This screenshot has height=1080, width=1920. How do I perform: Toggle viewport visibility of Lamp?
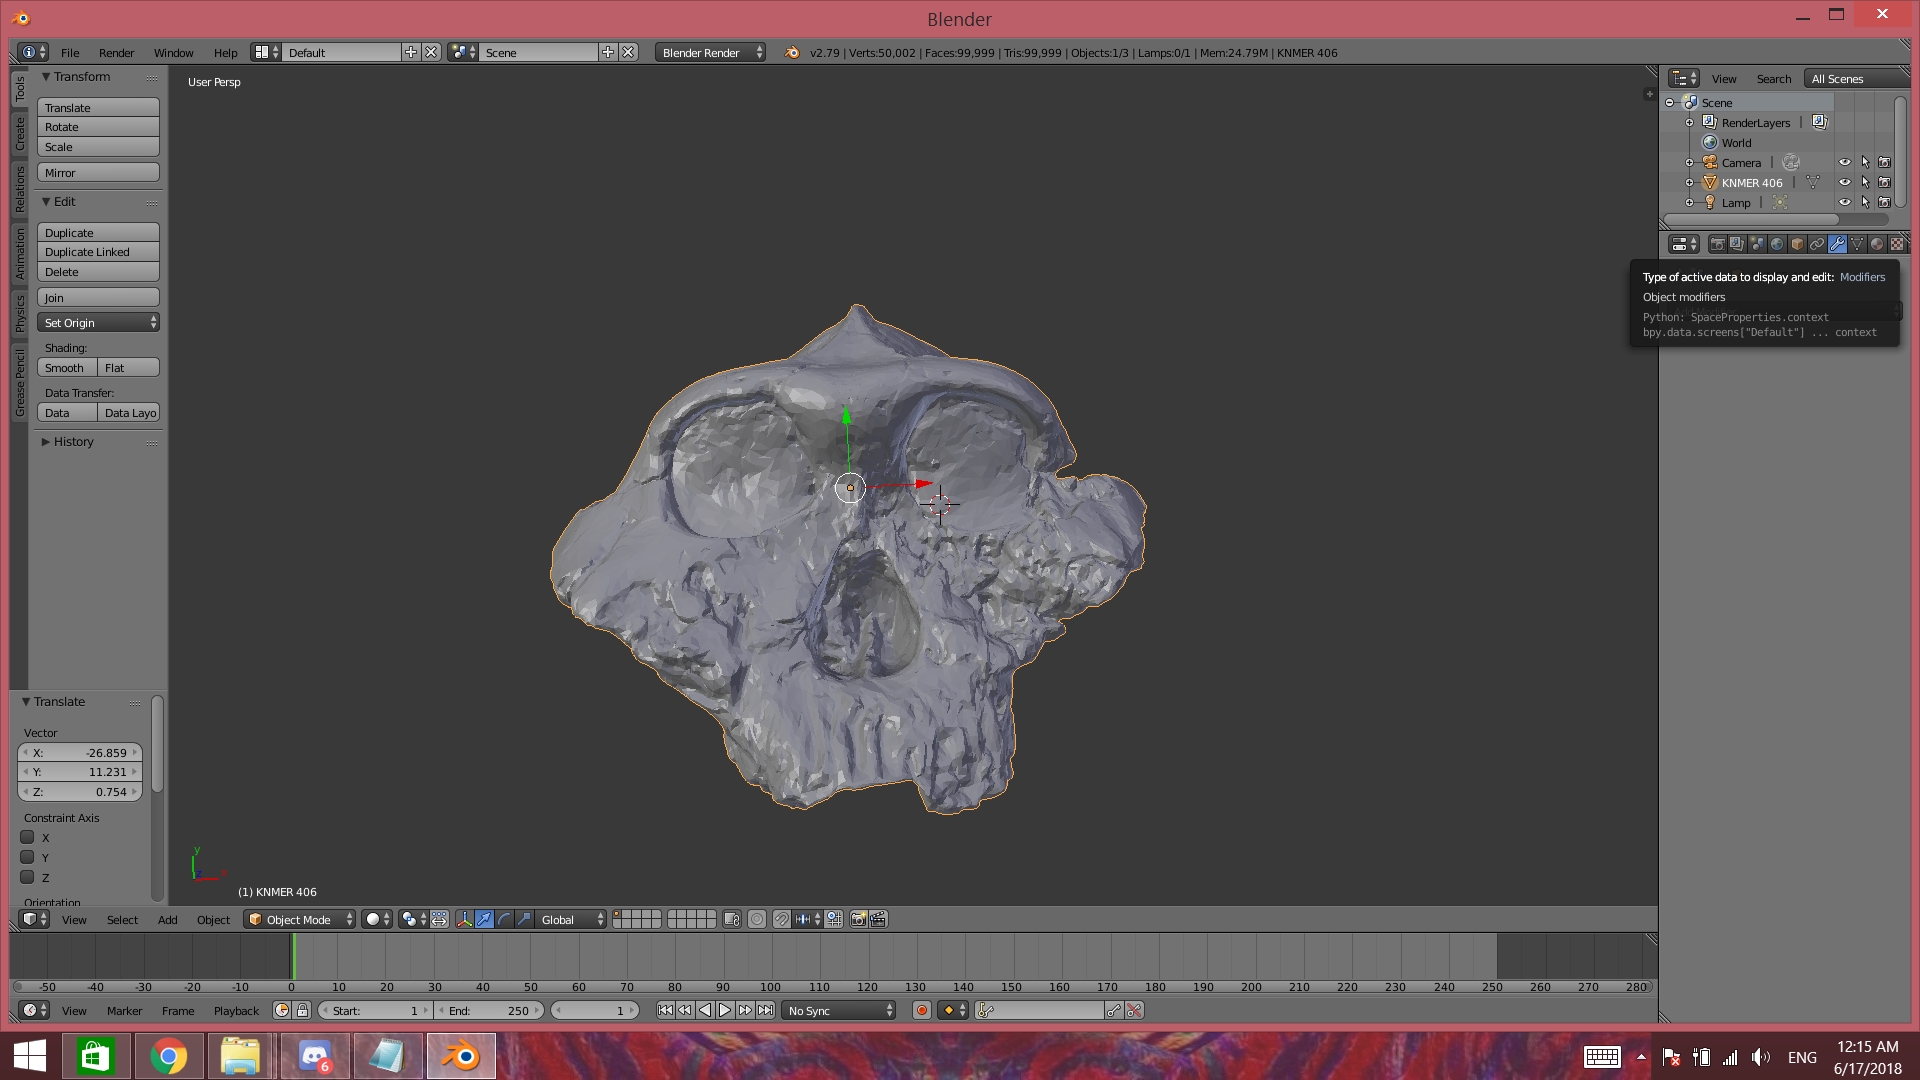tap(1845, 202)
